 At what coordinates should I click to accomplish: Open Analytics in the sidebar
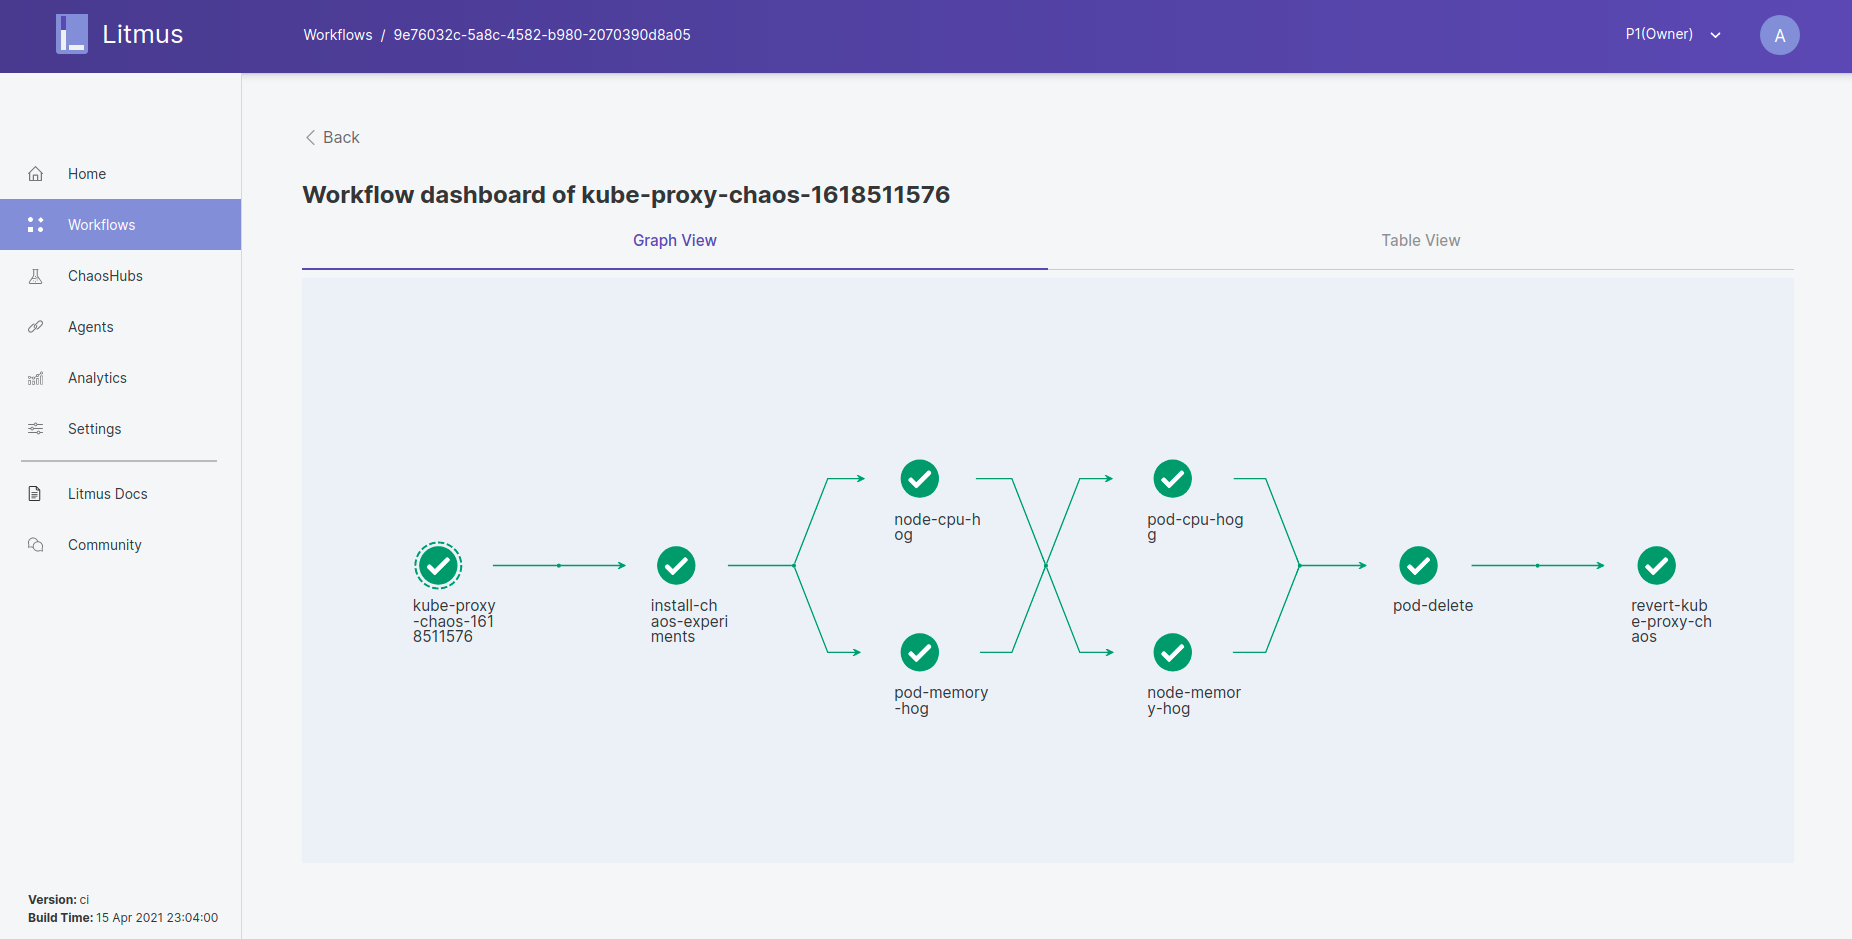(x=120, y=378)
